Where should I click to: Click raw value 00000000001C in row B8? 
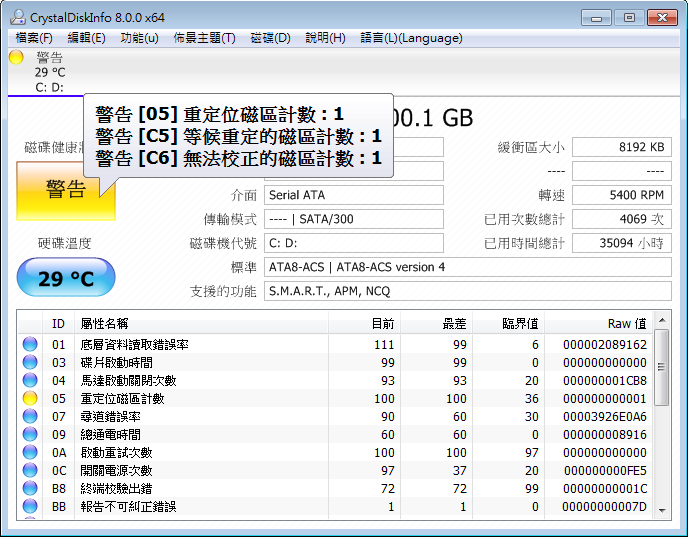pyautogui.click(x=605, y=489)
